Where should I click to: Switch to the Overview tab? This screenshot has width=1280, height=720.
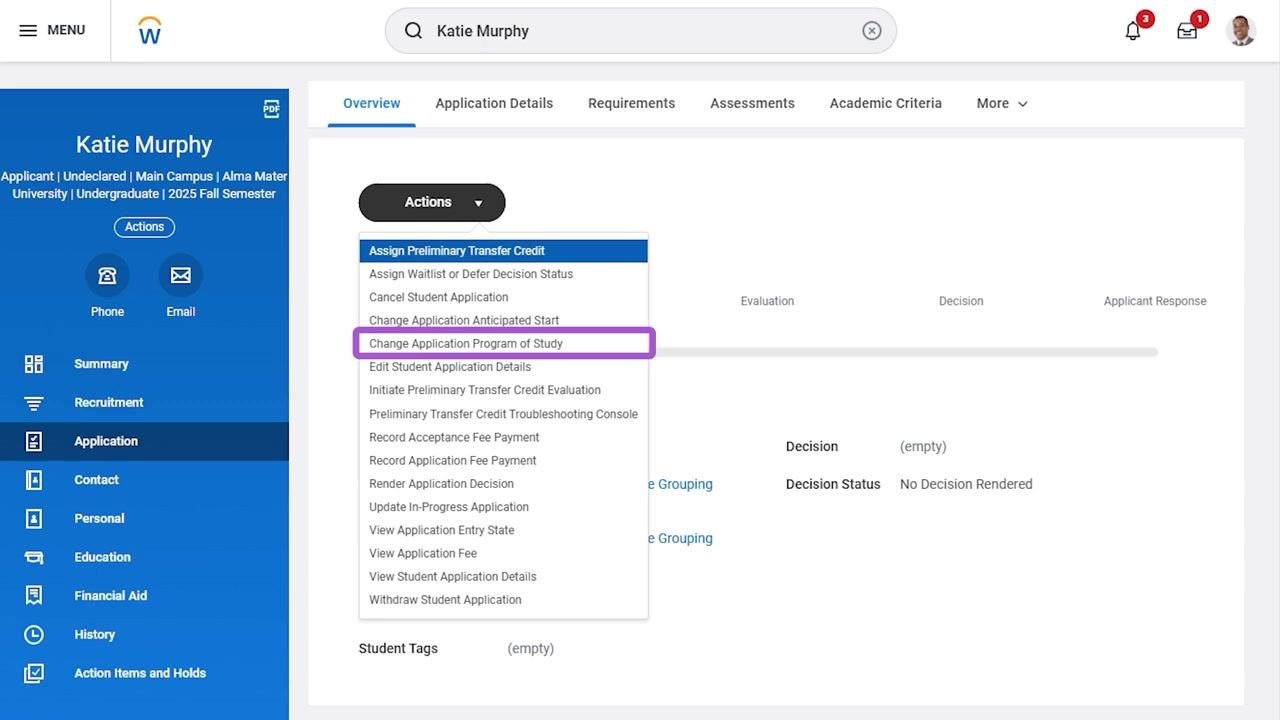tap(372, 103)
